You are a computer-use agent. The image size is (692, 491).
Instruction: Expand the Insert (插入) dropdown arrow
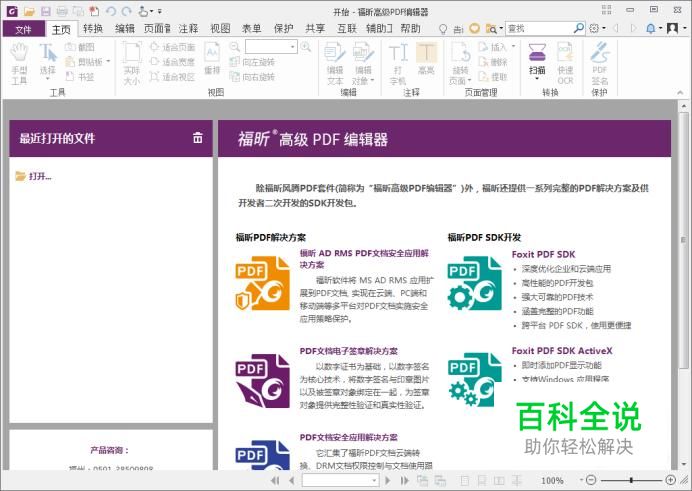coord(513,46)
